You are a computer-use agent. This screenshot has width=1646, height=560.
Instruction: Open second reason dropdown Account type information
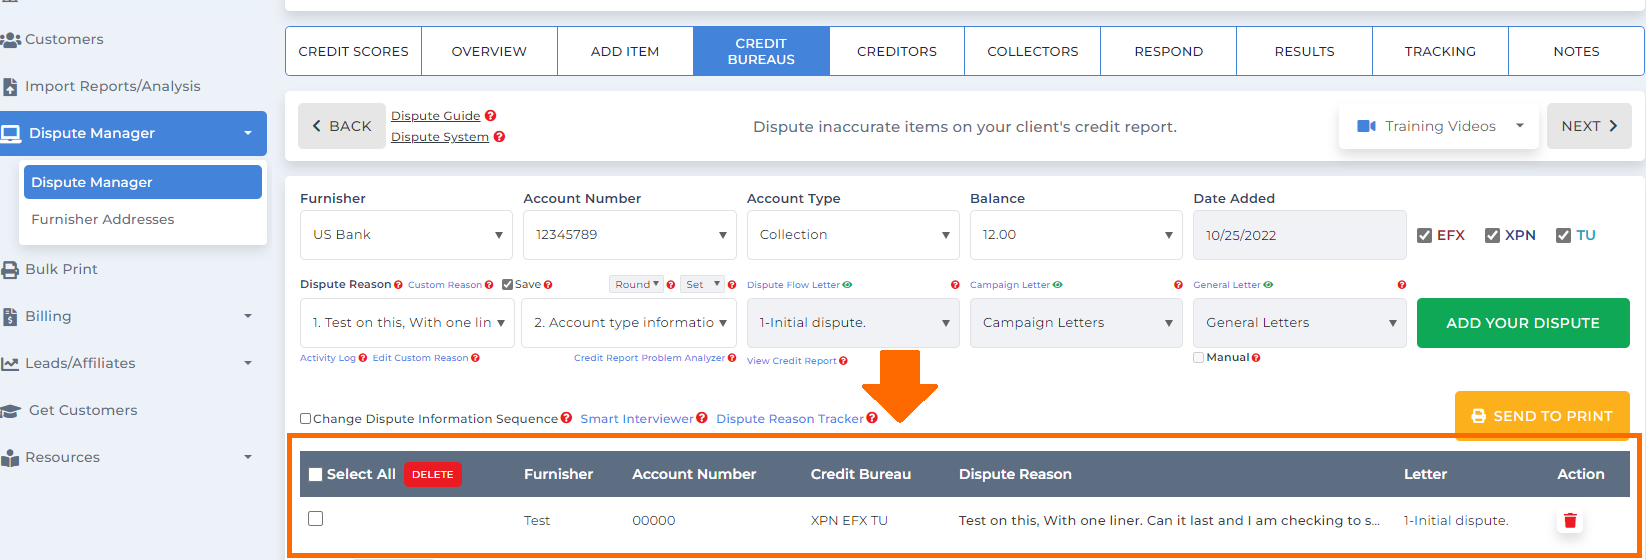click(629, 323)
